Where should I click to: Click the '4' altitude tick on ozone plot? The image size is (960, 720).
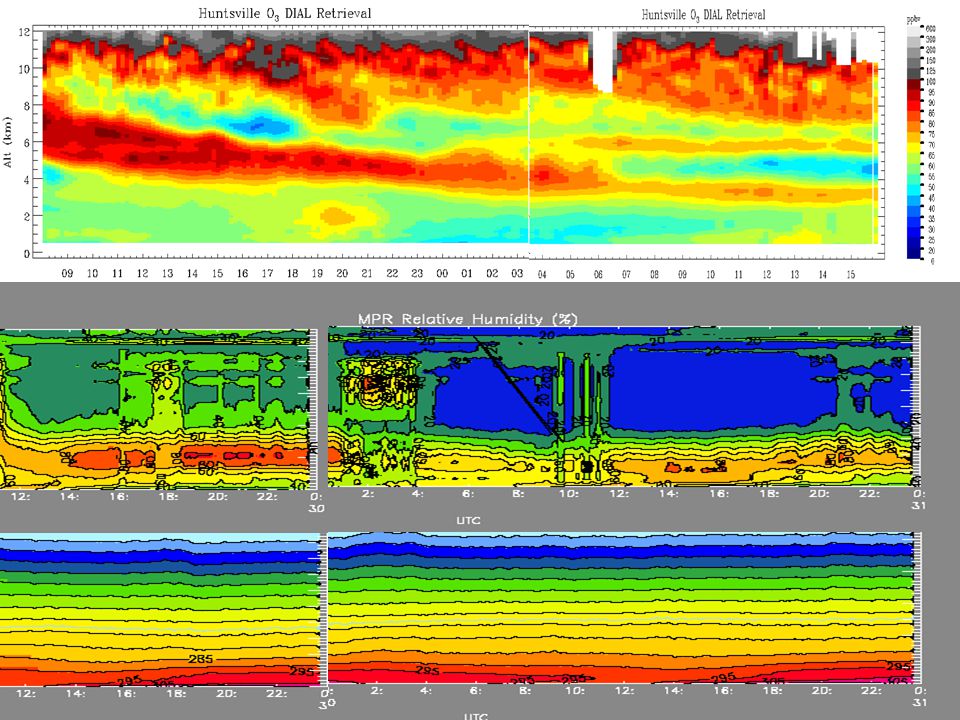coord(26,179)
